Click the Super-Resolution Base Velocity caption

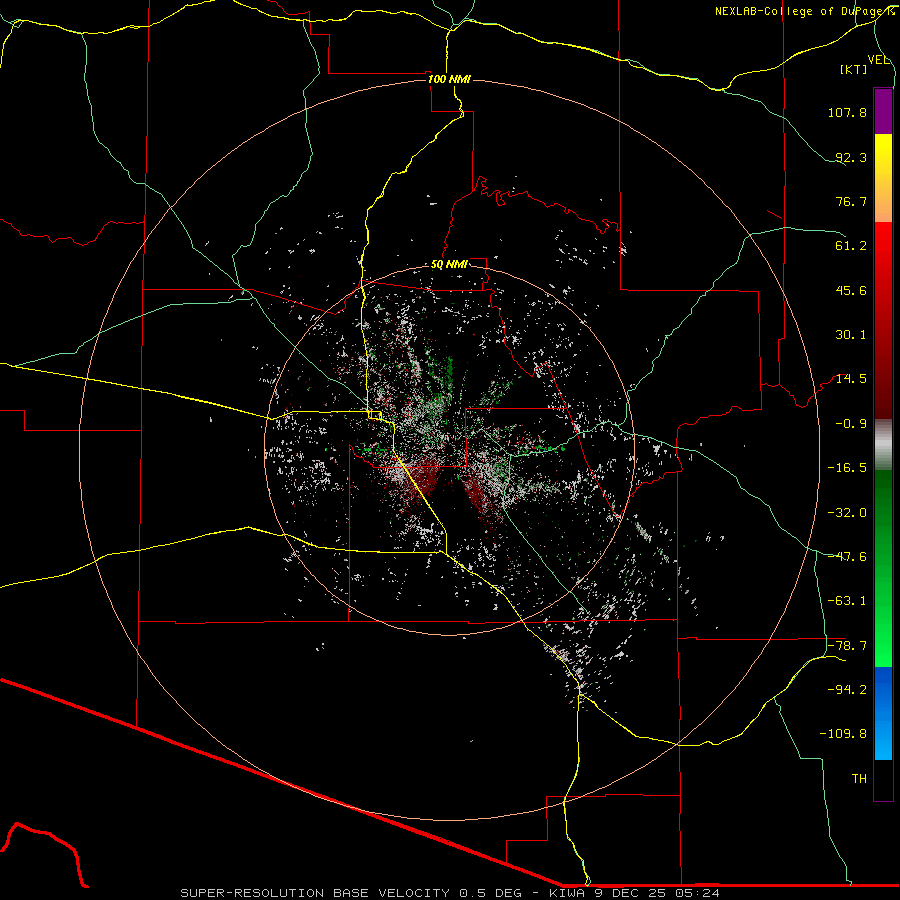449,893
